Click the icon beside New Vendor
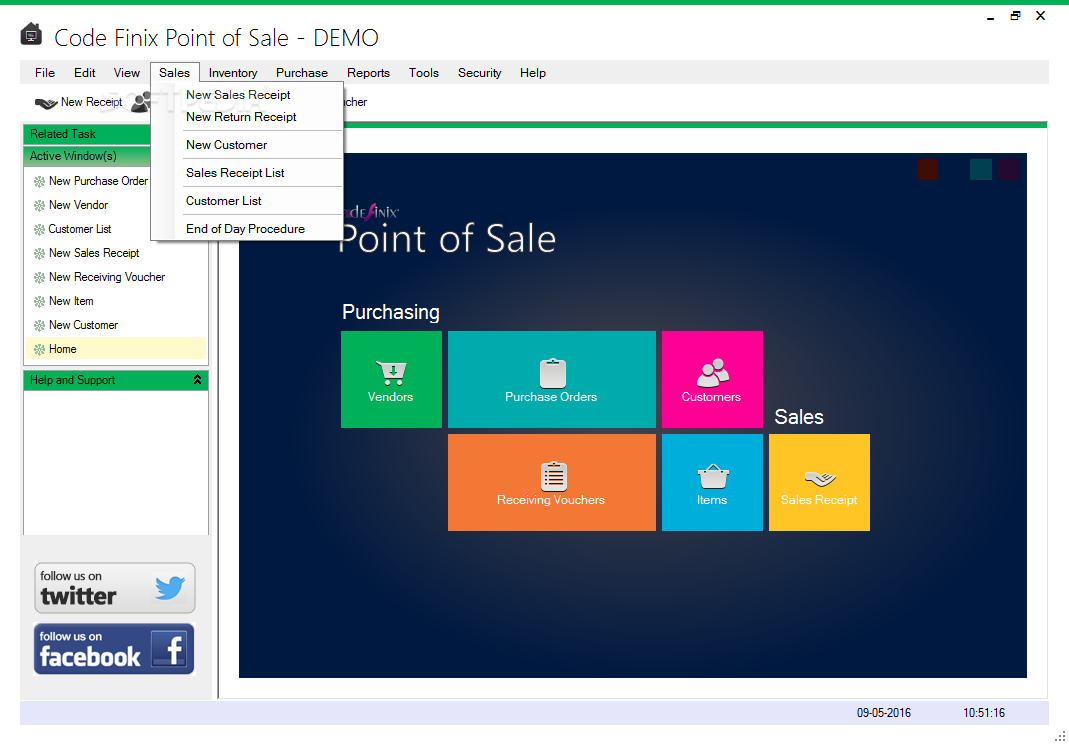1069x745 pixels. pyautogui.click(x=40, y=205)
